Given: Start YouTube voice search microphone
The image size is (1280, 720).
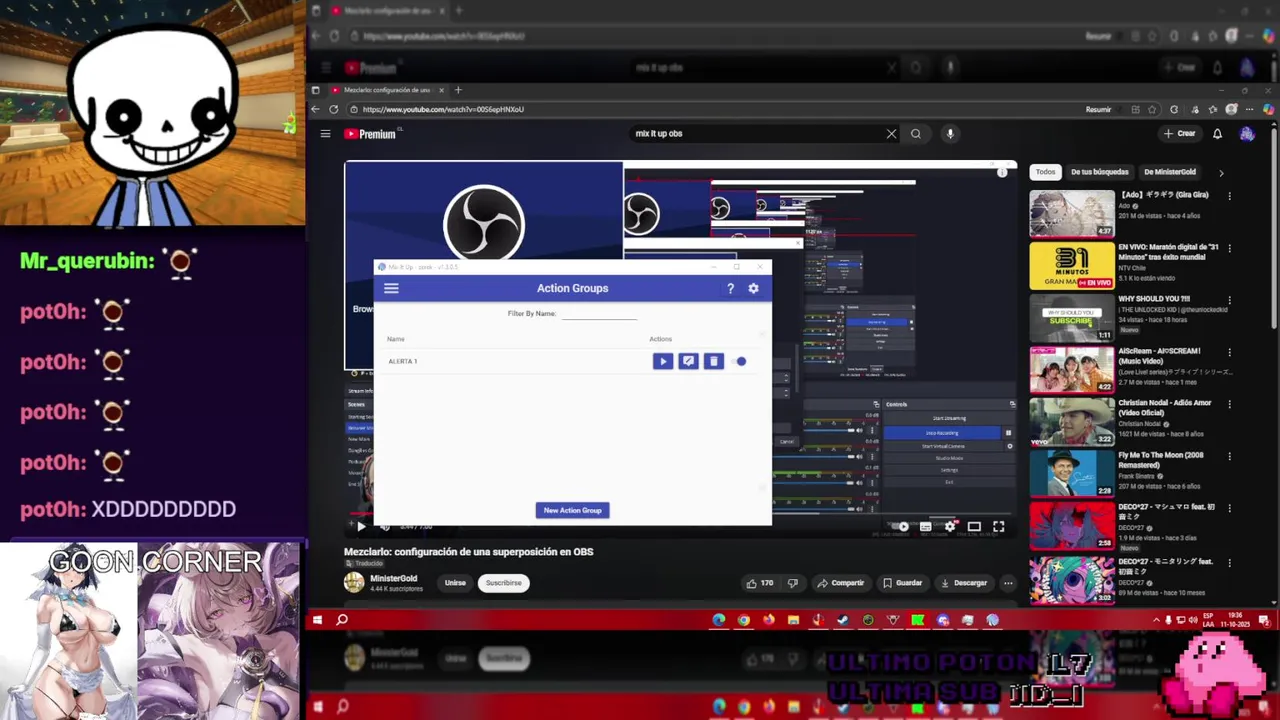Looking at the screenshot, I should (950, 133).
